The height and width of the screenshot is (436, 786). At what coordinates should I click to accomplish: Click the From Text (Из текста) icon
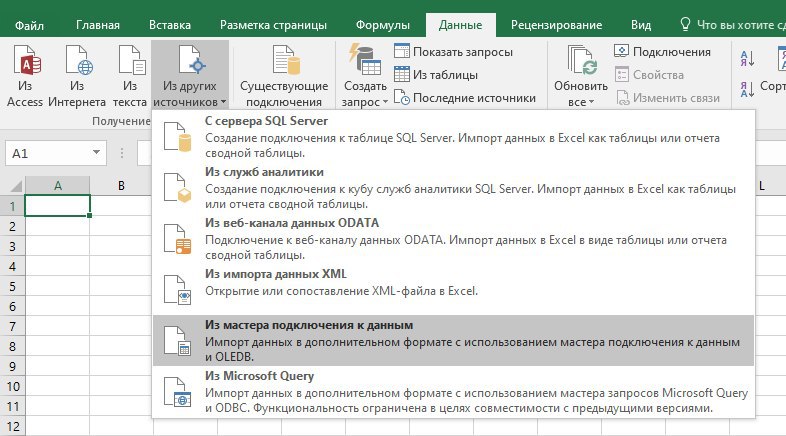click(131, 60)
